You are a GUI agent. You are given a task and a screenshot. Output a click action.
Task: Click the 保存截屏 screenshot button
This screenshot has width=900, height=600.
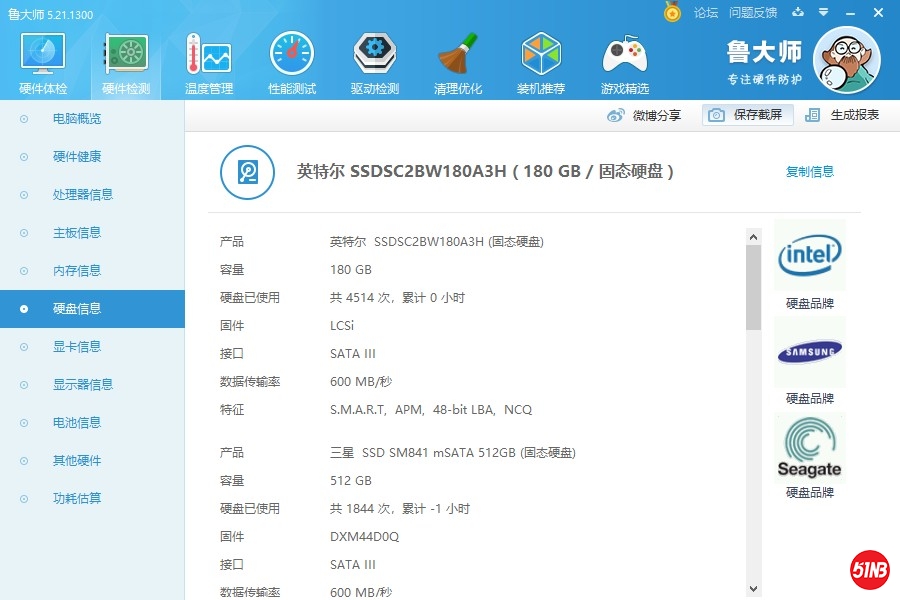click(748, 115)
